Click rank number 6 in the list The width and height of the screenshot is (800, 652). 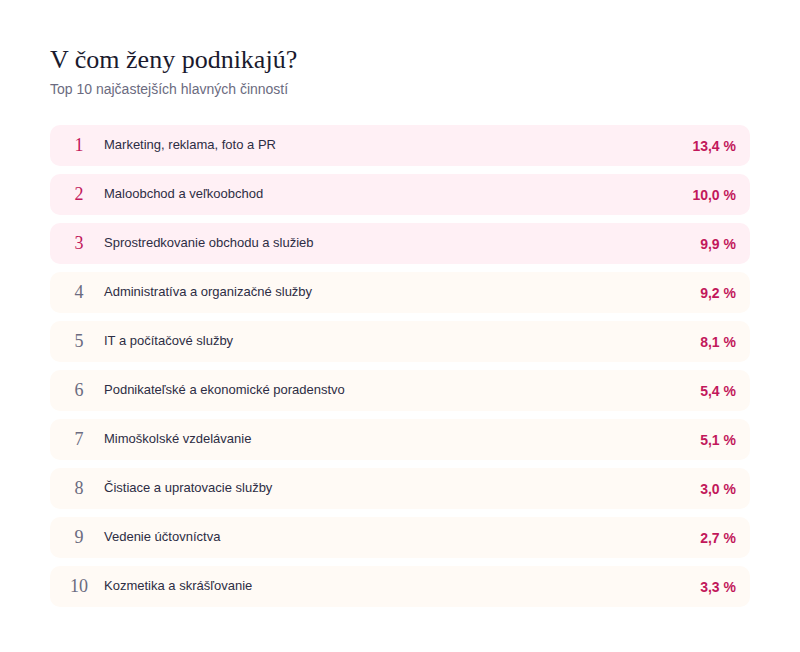79,390
